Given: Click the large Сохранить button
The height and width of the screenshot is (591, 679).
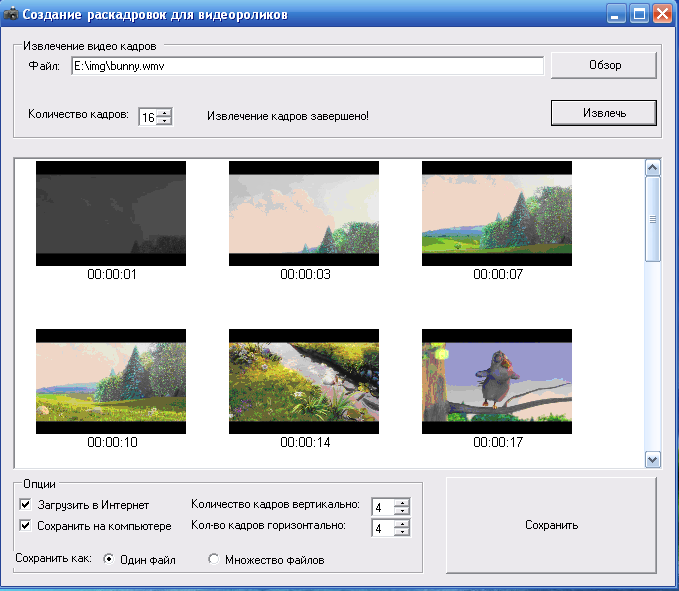Looking at the screenshot, I should point(551,525).
